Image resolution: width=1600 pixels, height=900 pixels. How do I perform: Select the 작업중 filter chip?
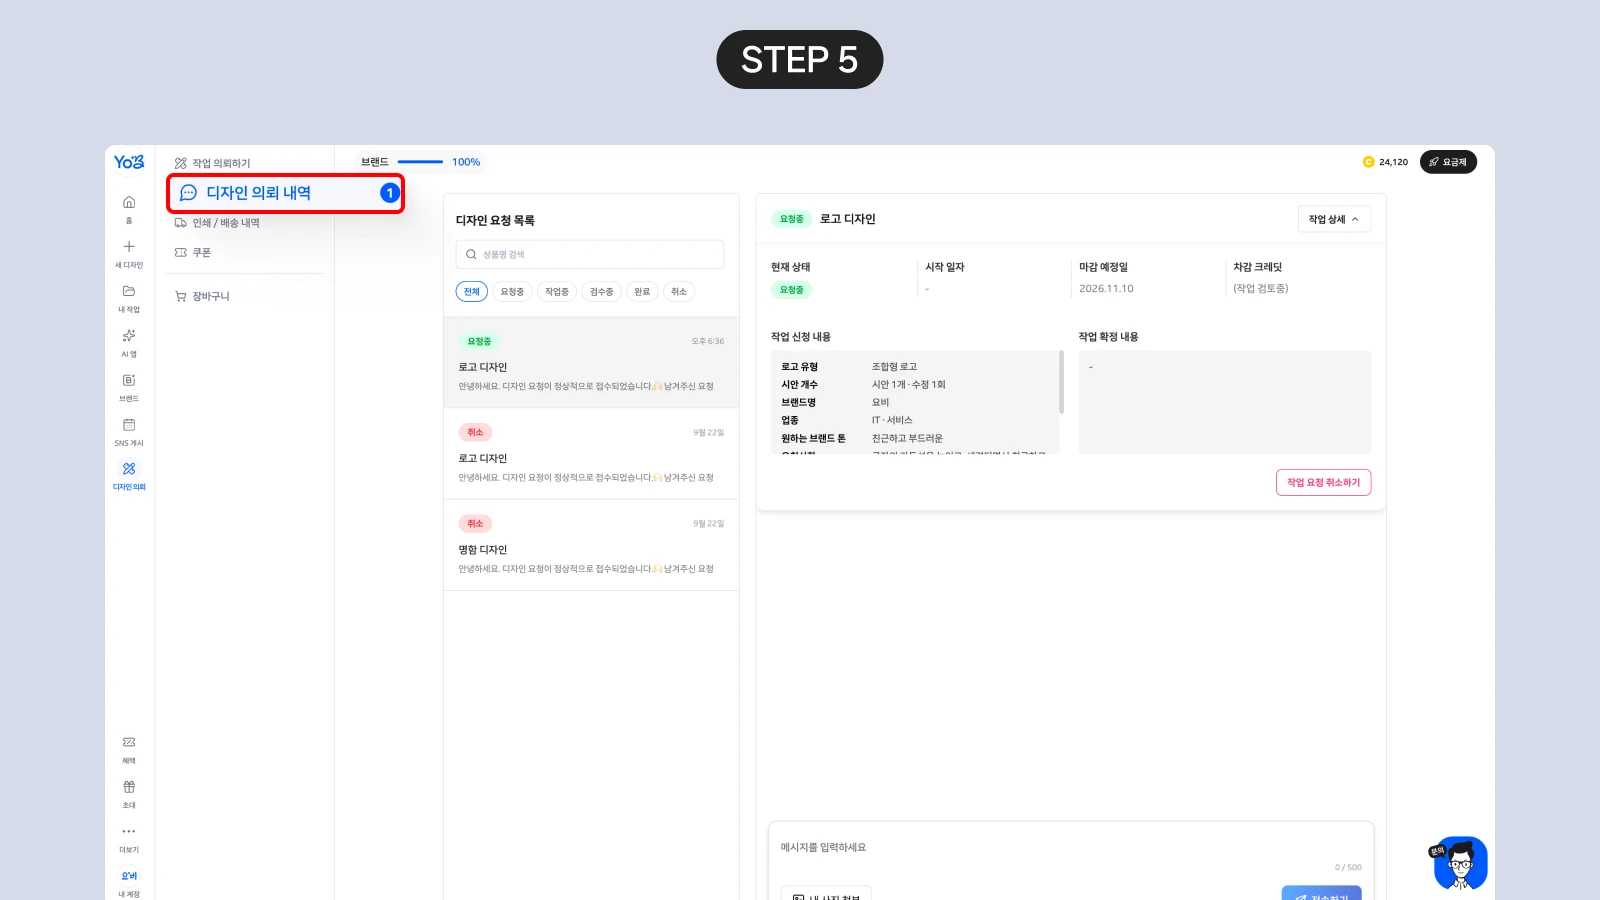557,291
